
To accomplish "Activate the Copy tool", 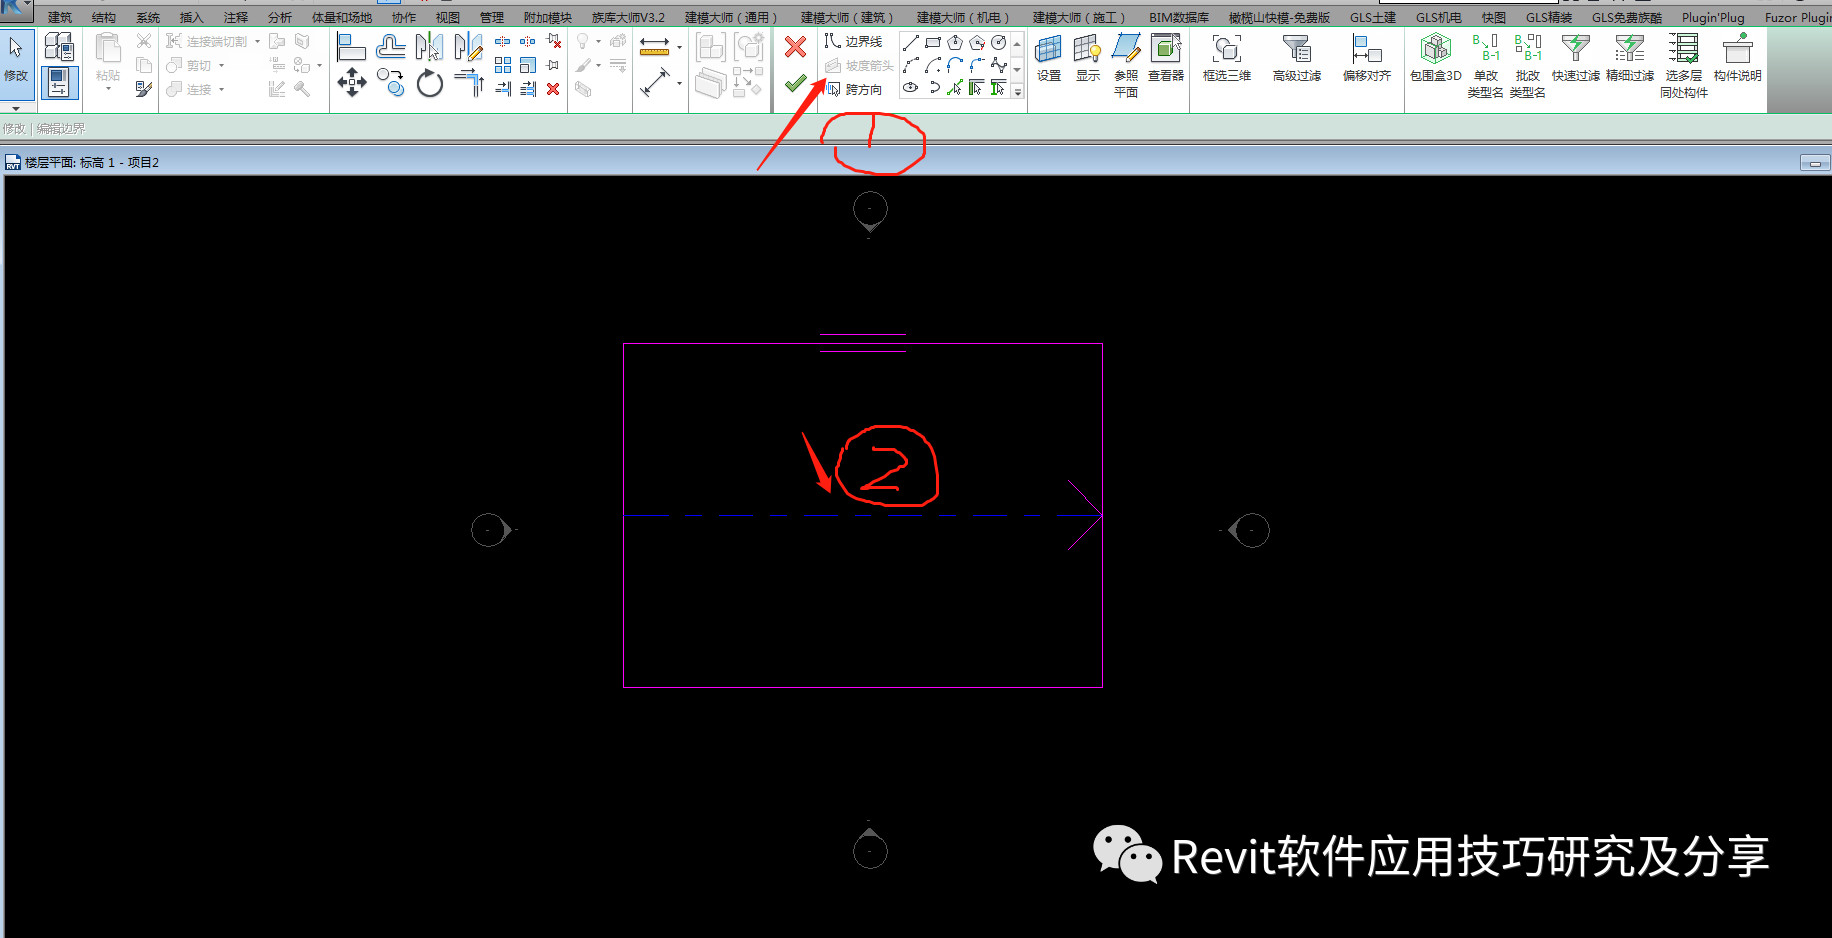I will coord(390,83).
